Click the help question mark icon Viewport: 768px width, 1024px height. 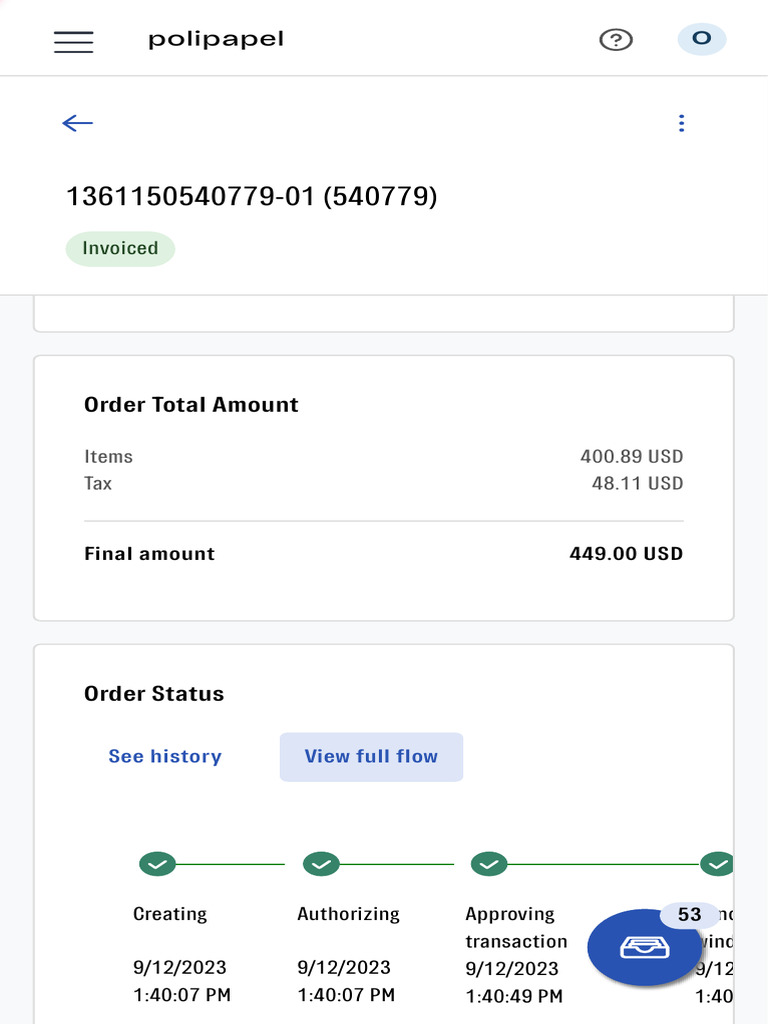(616, 40)
